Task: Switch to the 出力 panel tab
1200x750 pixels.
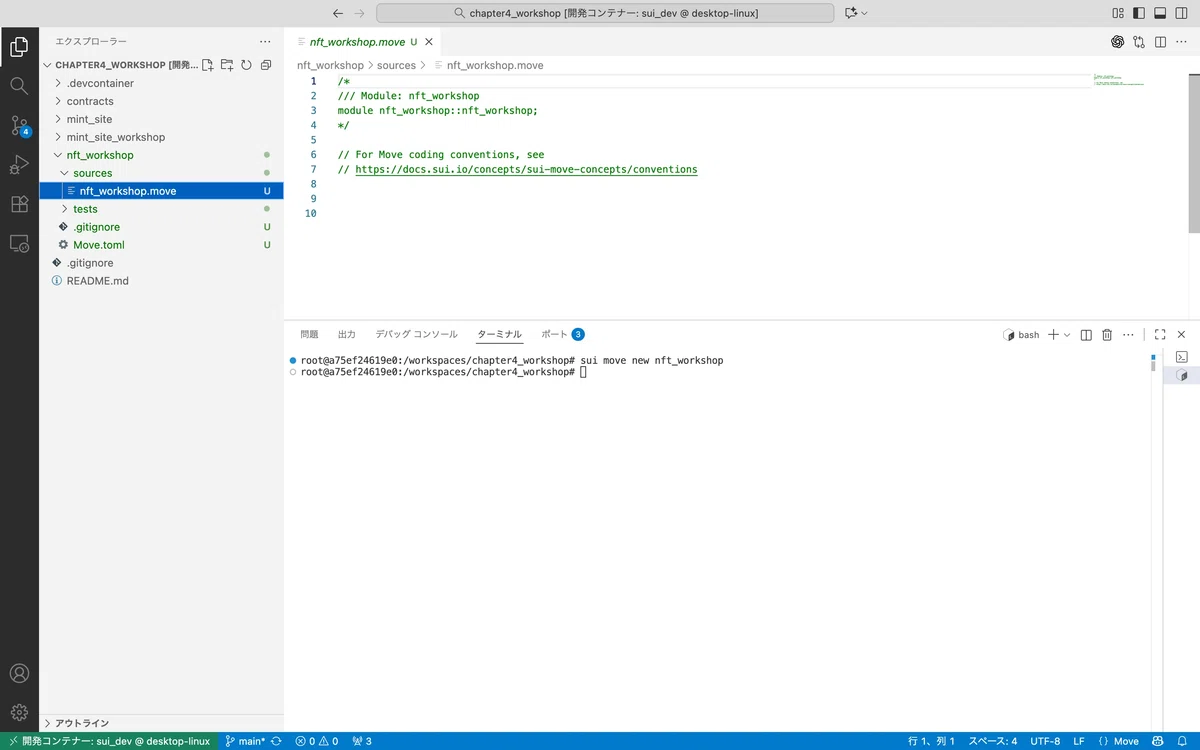Action: (347, 335)
